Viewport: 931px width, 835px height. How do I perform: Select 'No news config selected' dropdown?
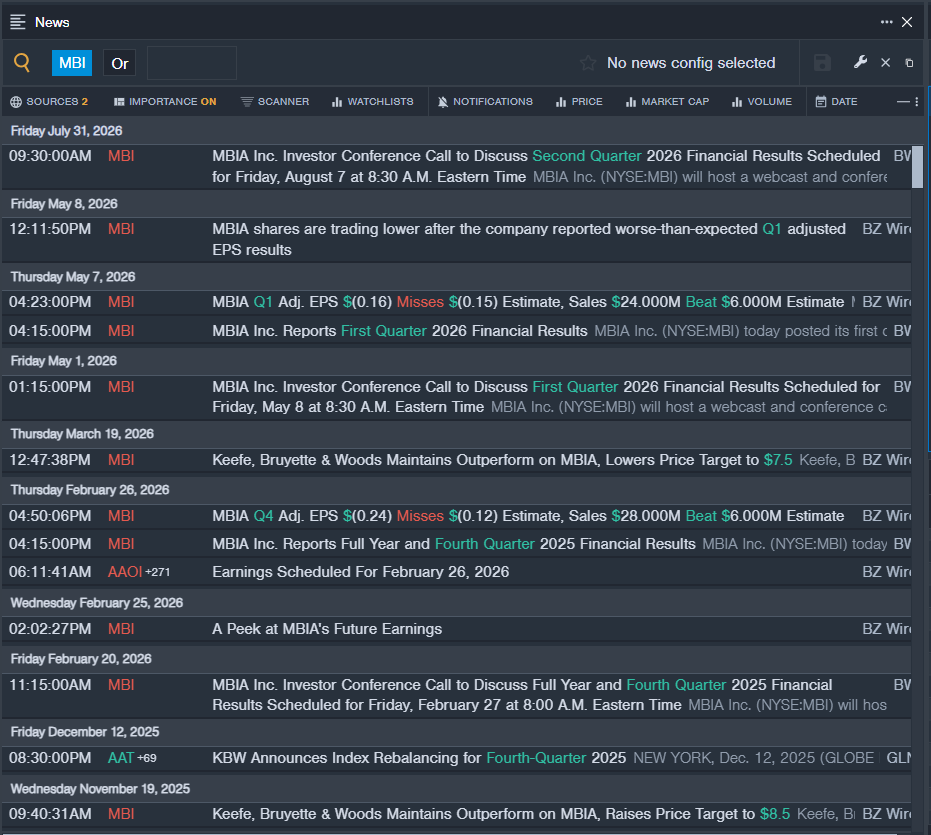691,63
